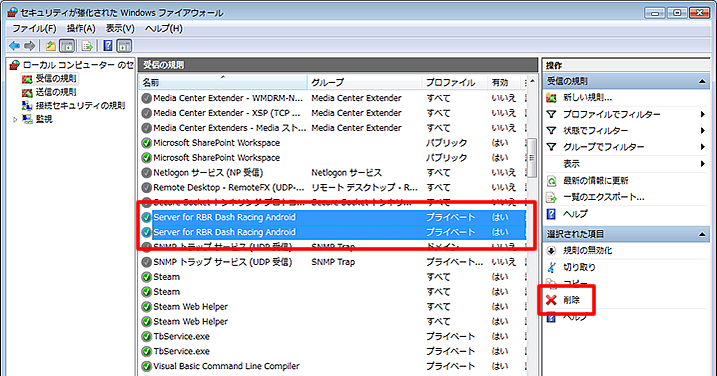Screen dimensions: 717x376
Task: Toggle the action pane toolbar icon
Action: tap(124, 45)
